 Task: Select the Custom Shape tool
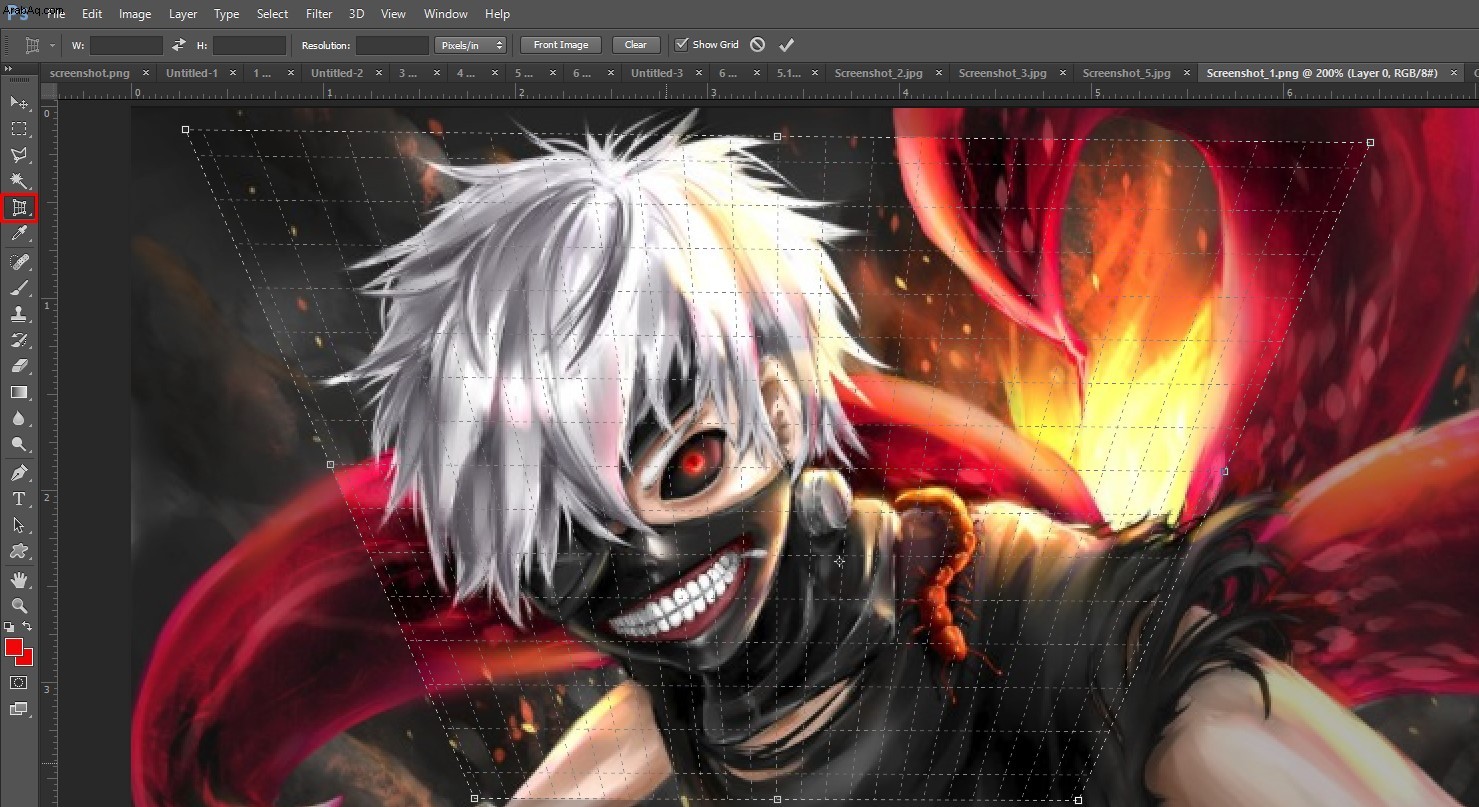click(19, 551)
